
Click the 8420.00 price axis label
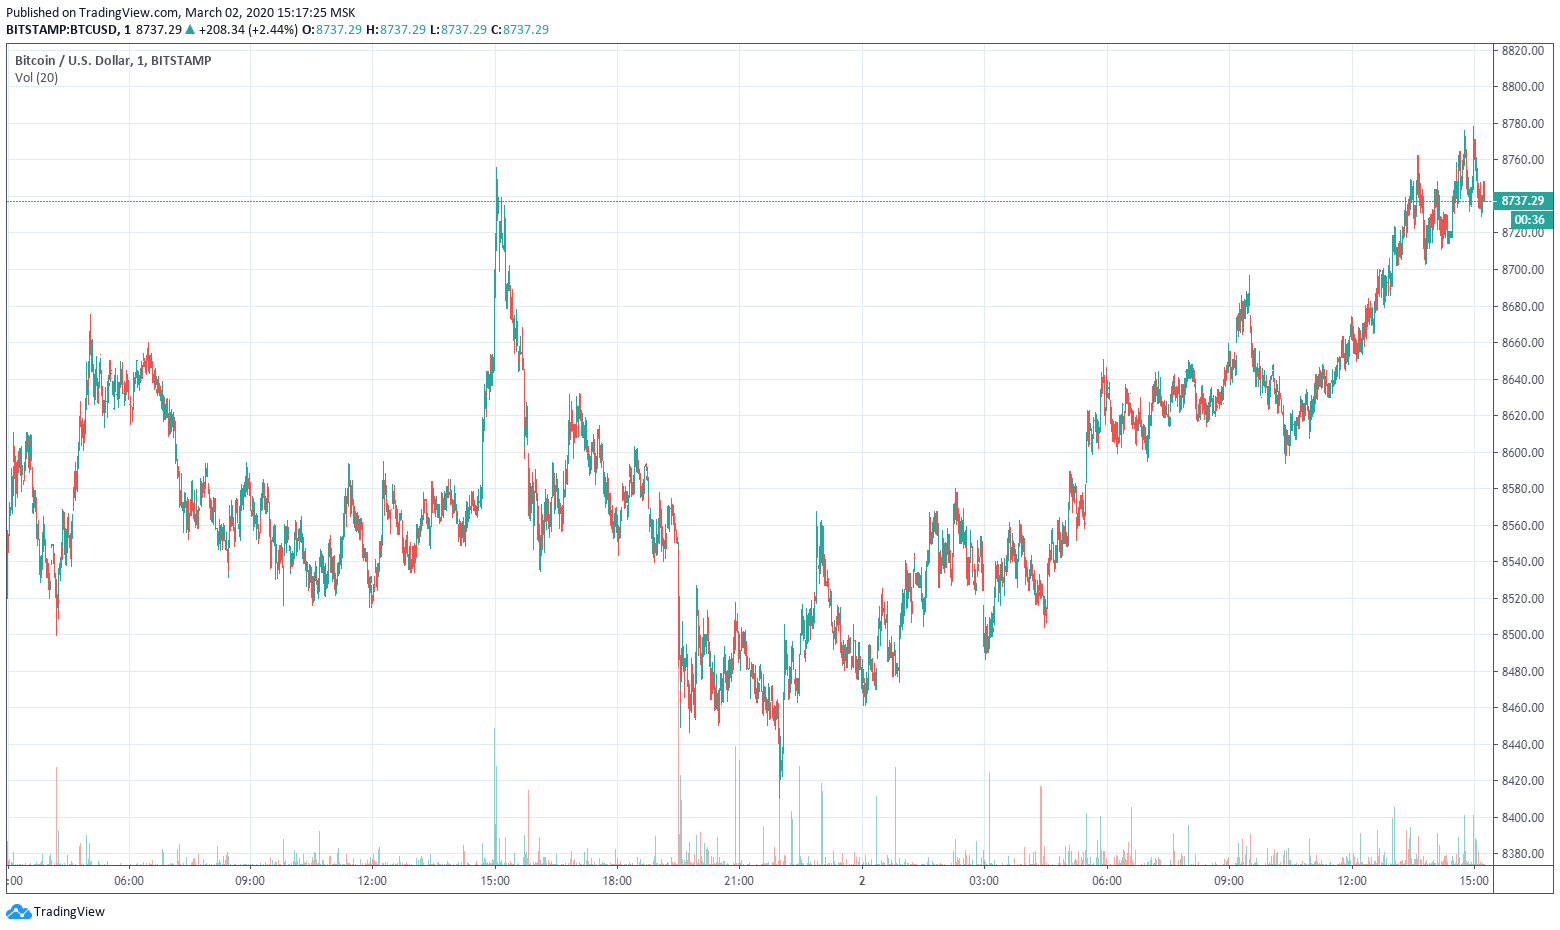pos(1523,781)
